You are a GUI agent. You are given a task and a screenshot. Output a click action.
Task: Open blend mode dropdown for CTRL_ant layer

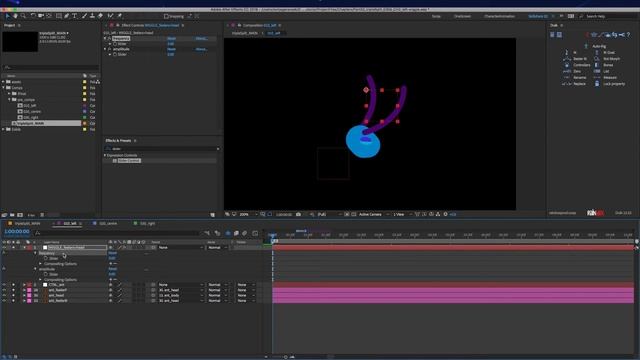[x=217, y=285]
